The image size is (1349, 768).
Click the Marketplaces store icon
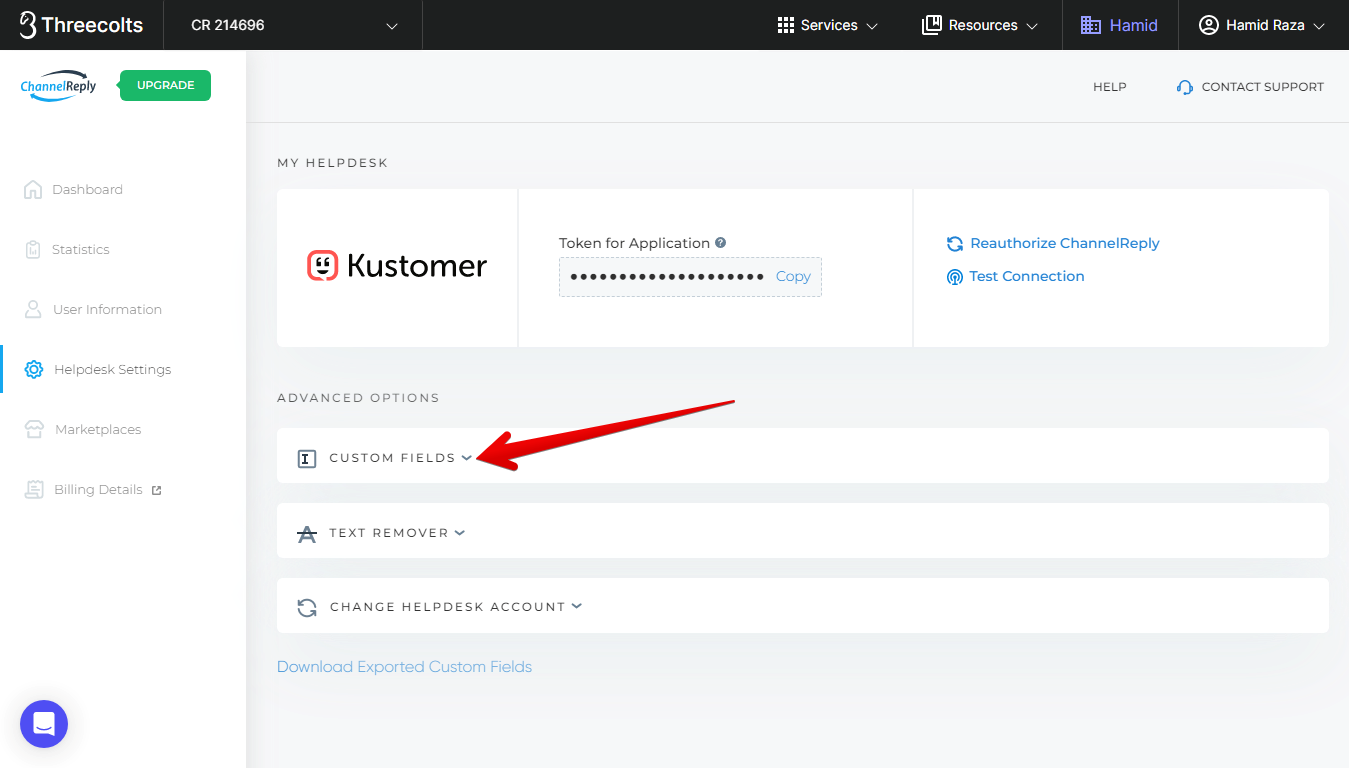(x=34, y=429)
